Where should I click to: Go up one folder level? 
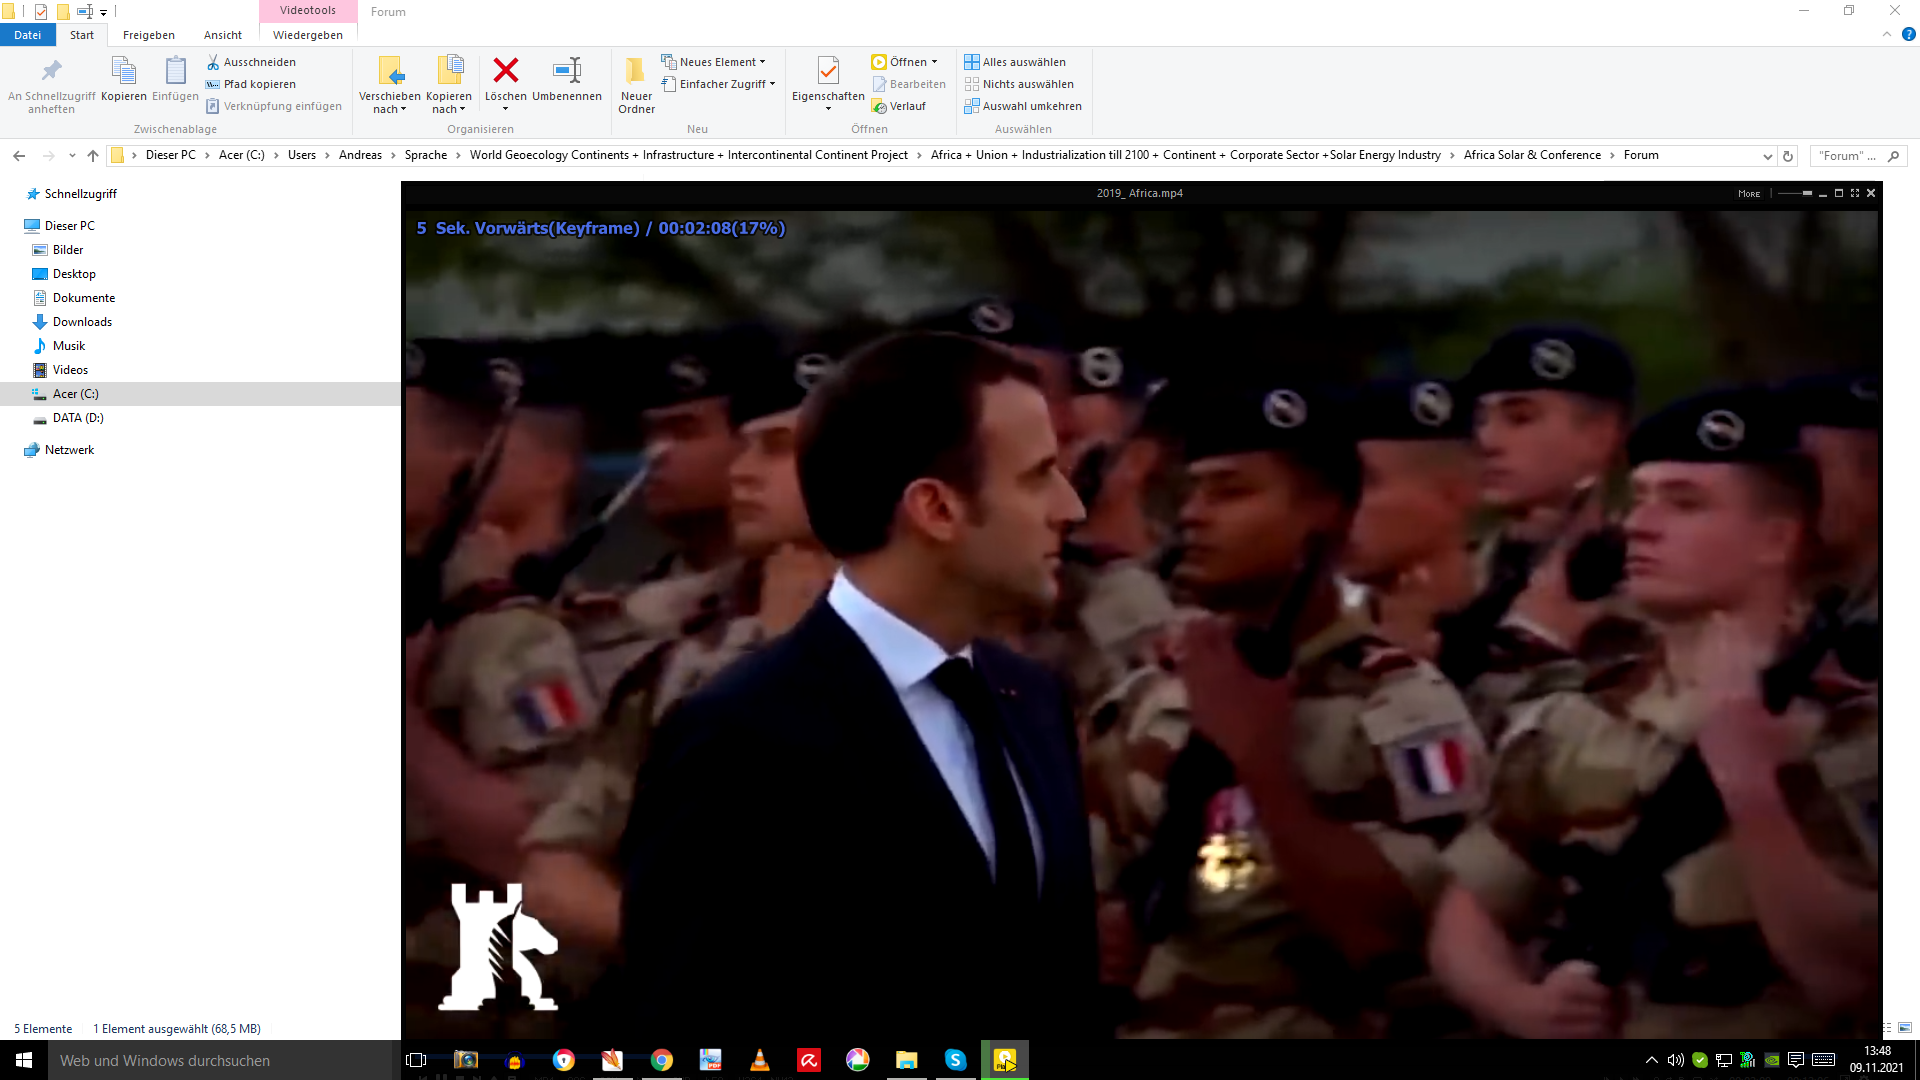pyautogui.click(x=93, y=155)
